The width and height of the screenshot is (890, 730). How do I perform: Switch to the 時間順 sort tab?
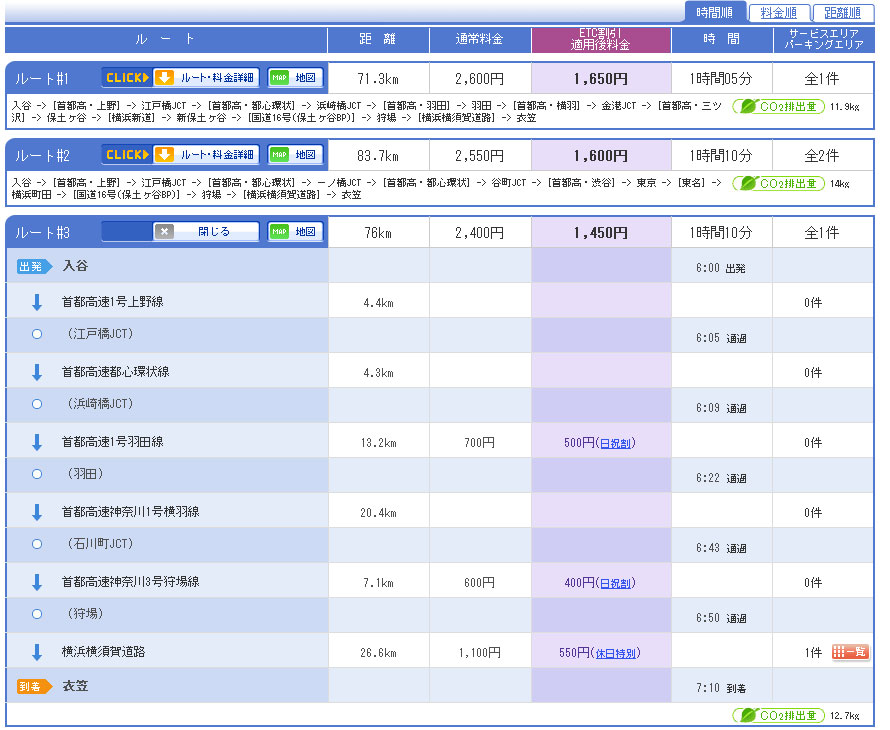point(714,13)
